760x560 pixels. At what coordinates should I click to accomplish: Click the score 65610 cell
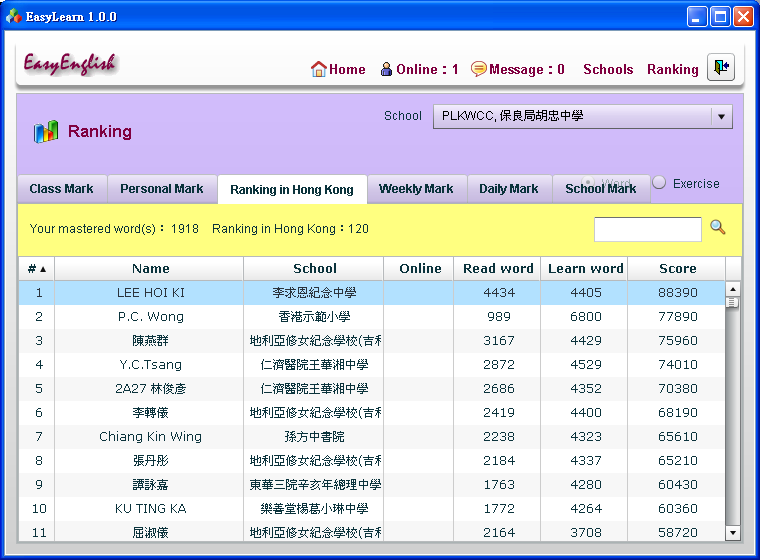(678, 436)
